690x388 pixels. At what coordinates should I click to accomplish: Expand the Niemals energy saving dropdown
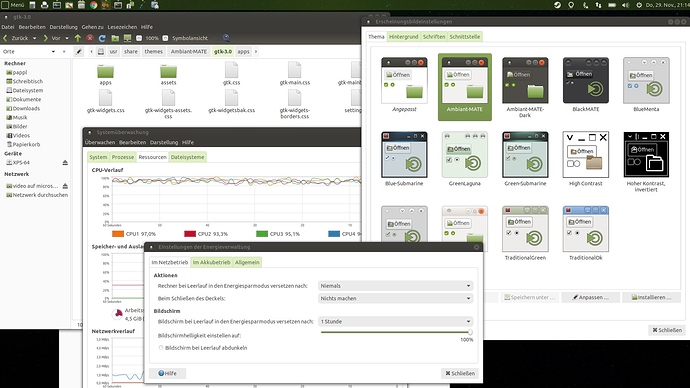click(395, 286)
